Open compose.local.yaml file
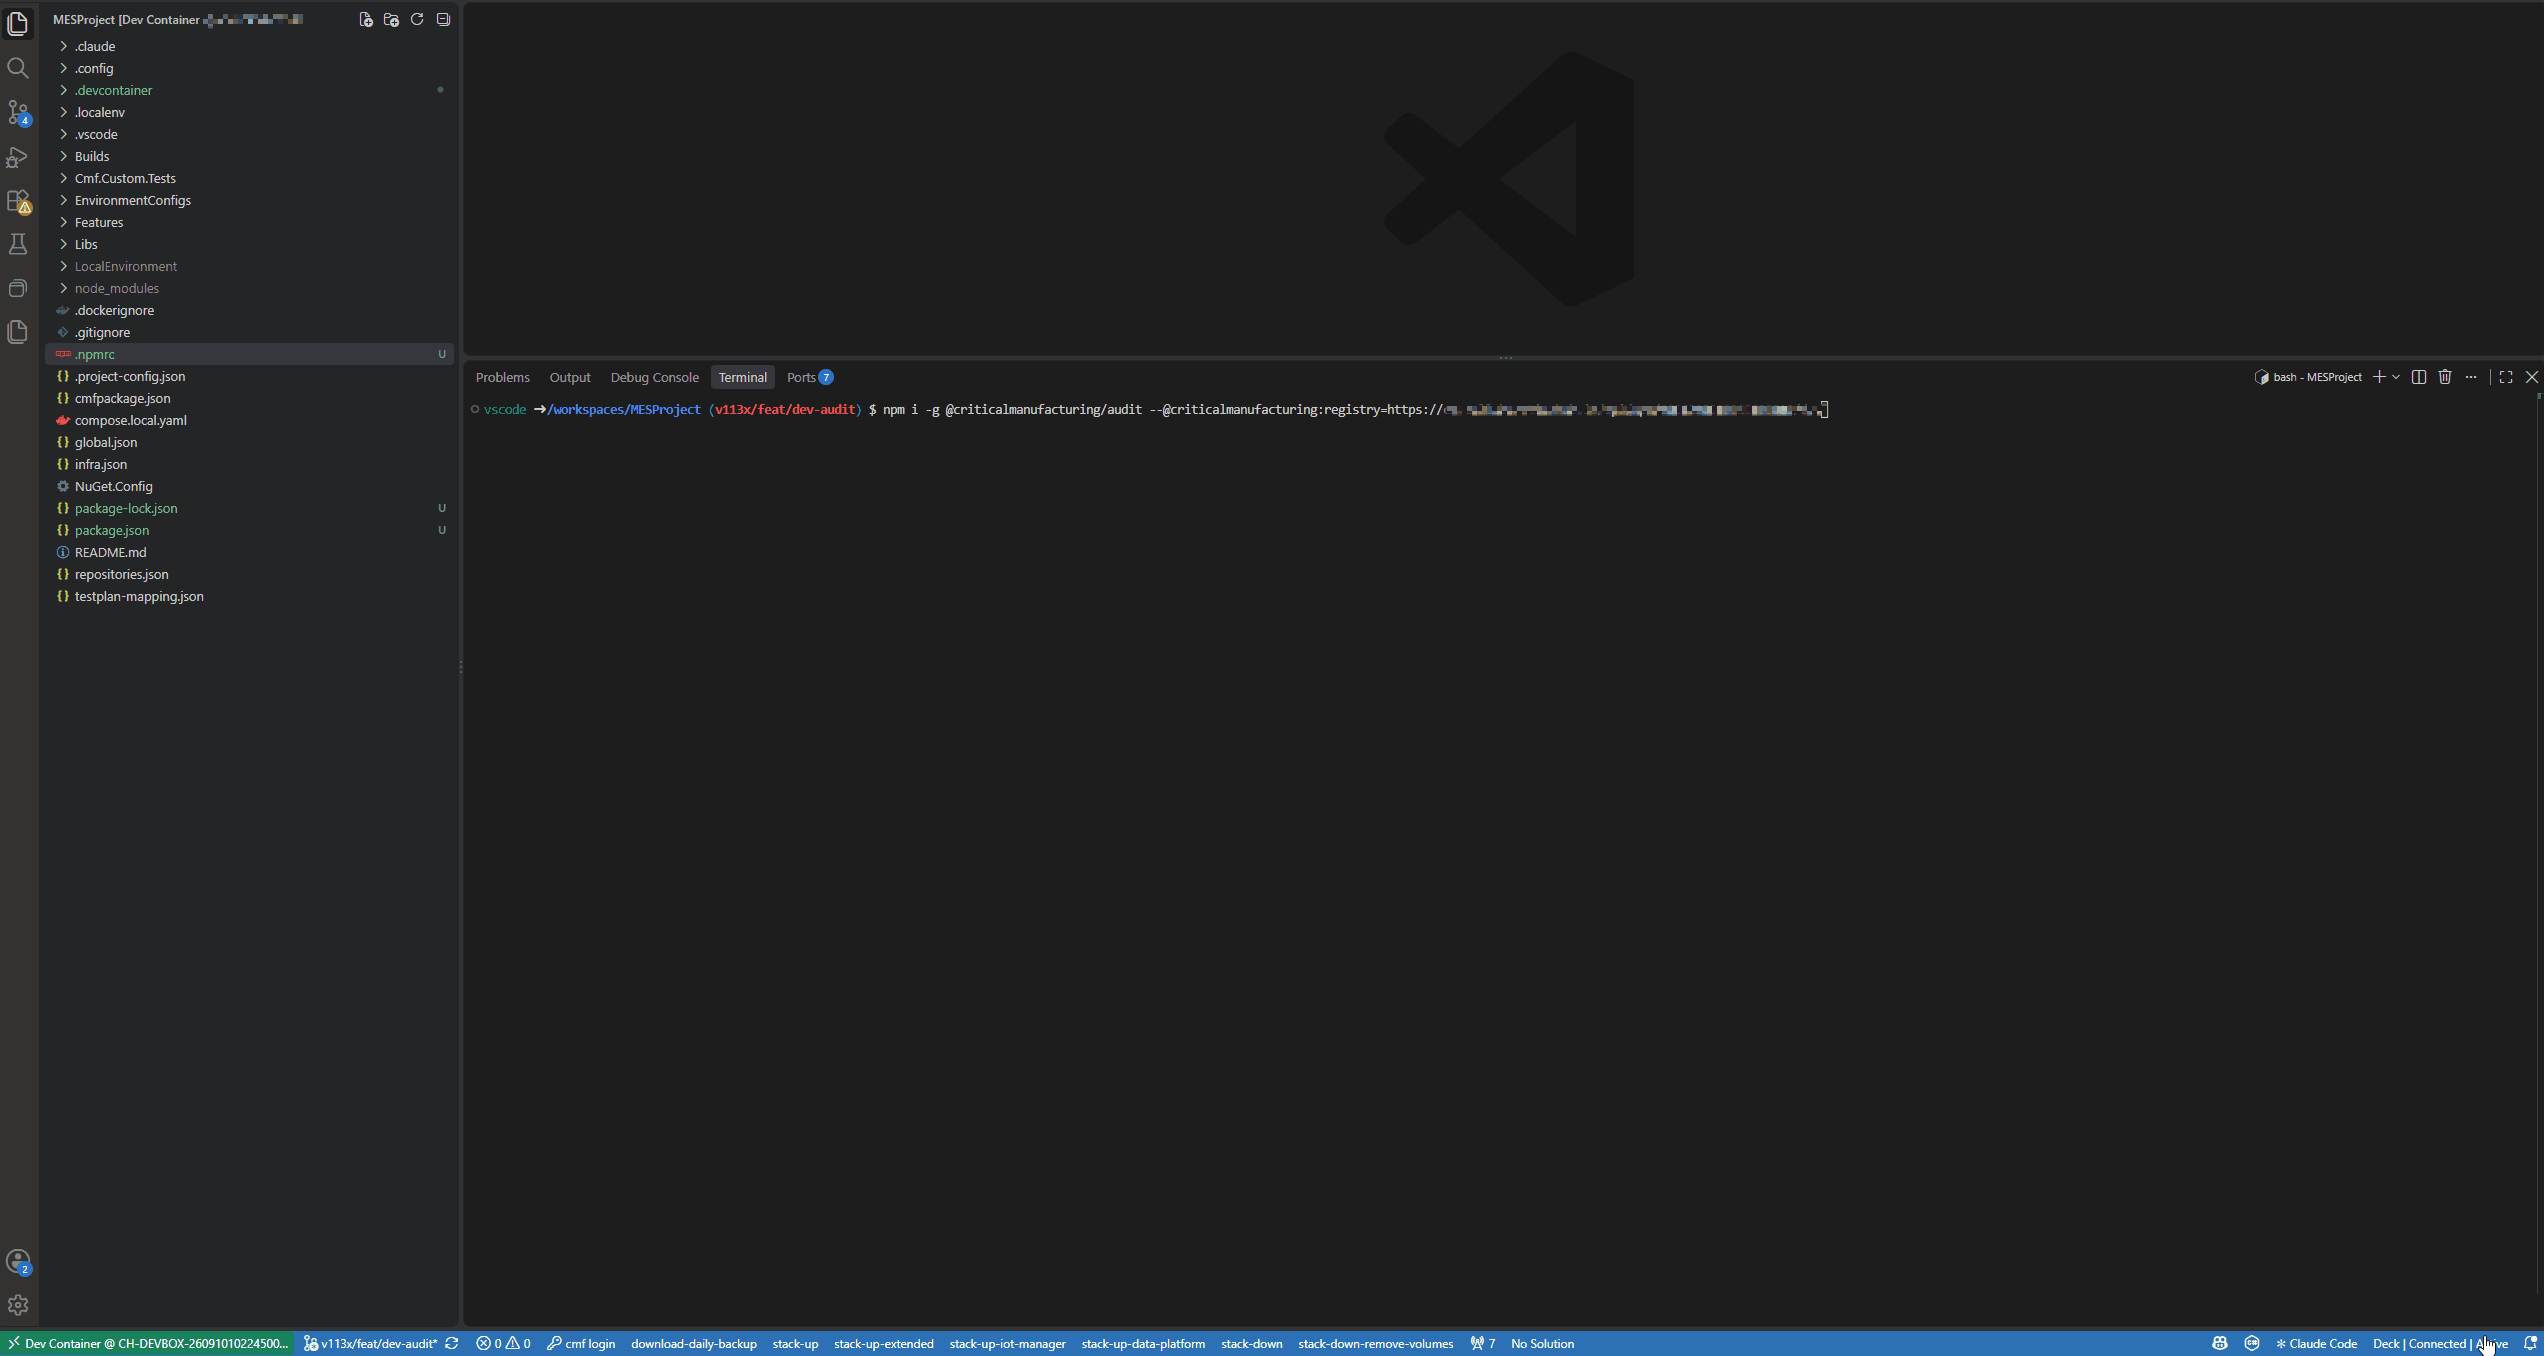Viewport: 2544px width, 1356px height. [249, 420]
